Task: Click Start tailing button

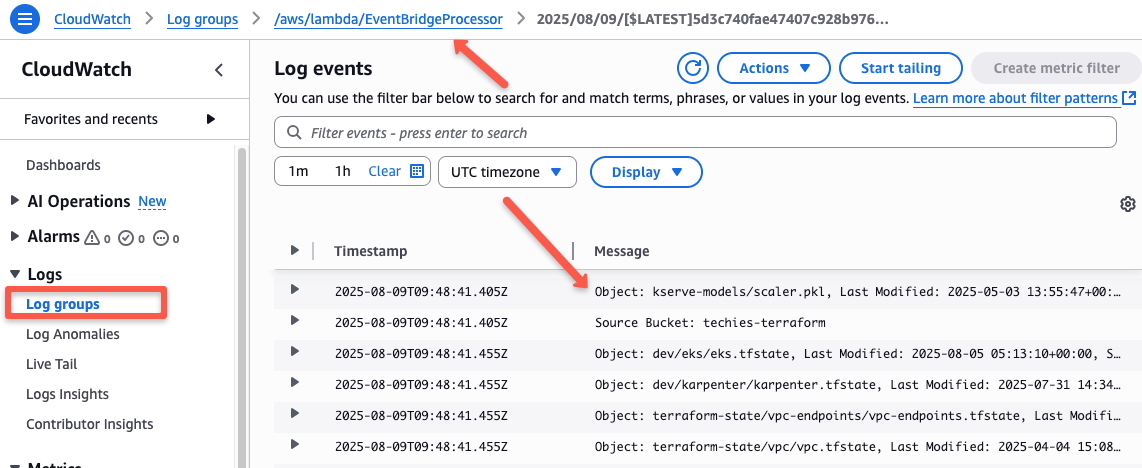Action: click(x=901, y=68)
